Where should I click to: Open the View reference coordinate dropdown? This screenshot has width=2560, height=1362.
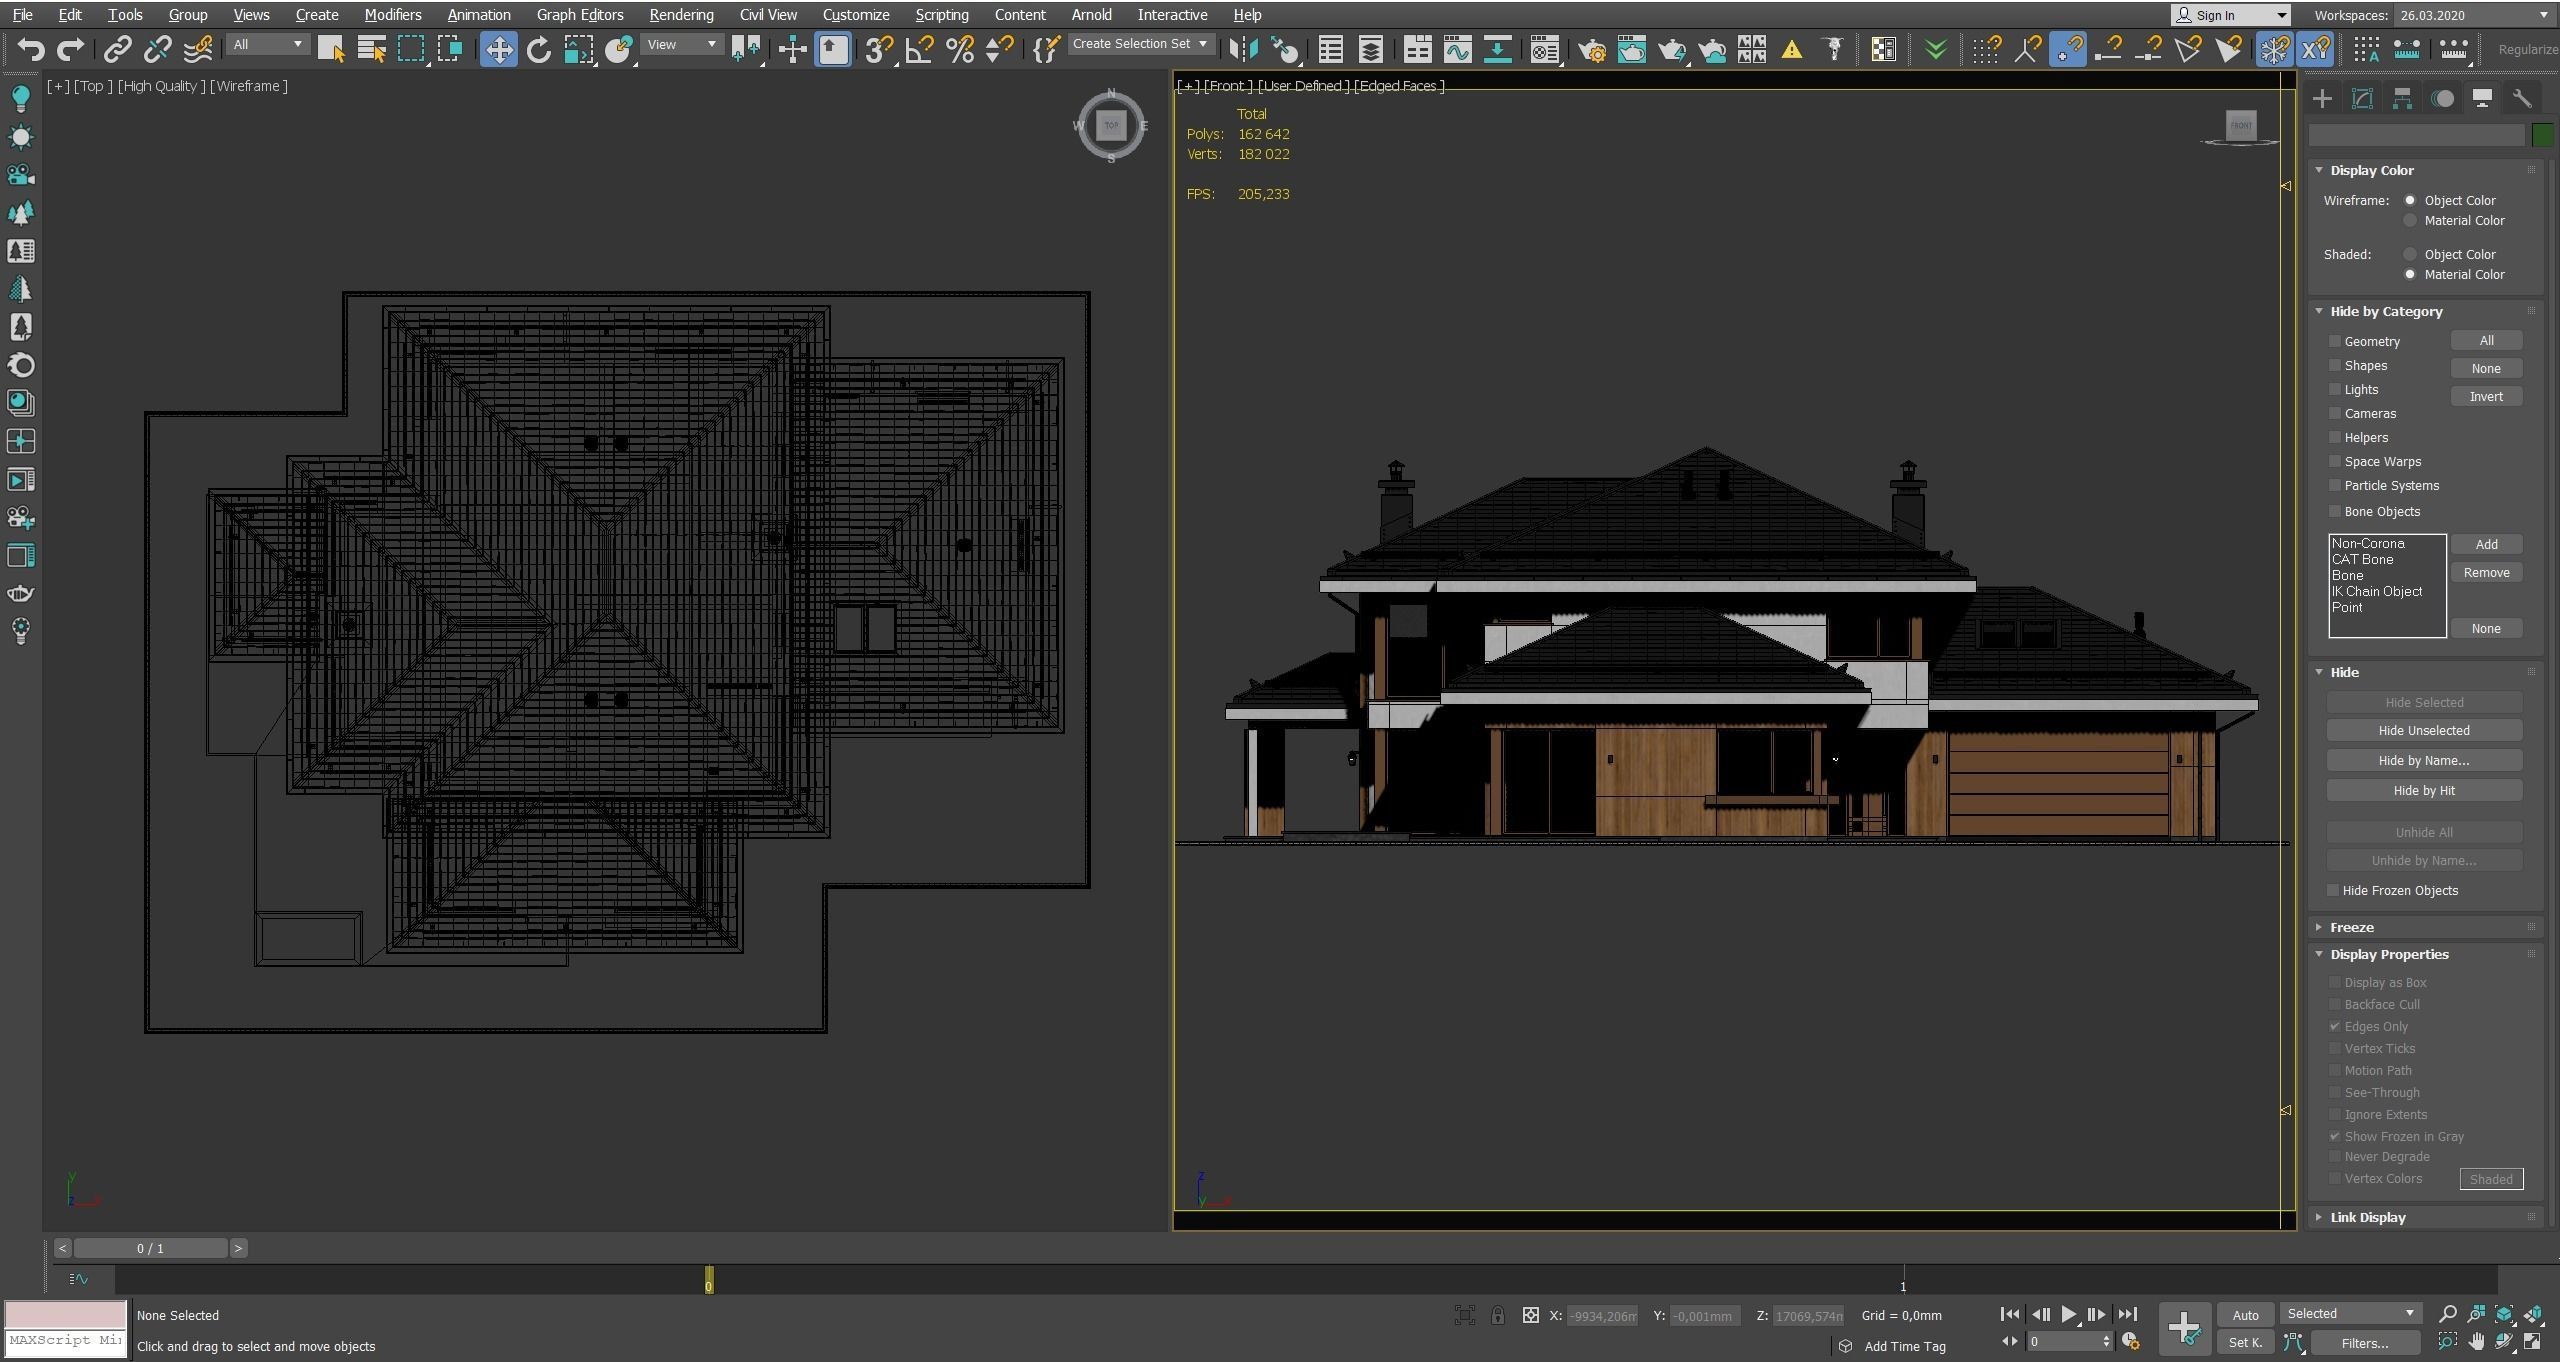pos(681,45)
